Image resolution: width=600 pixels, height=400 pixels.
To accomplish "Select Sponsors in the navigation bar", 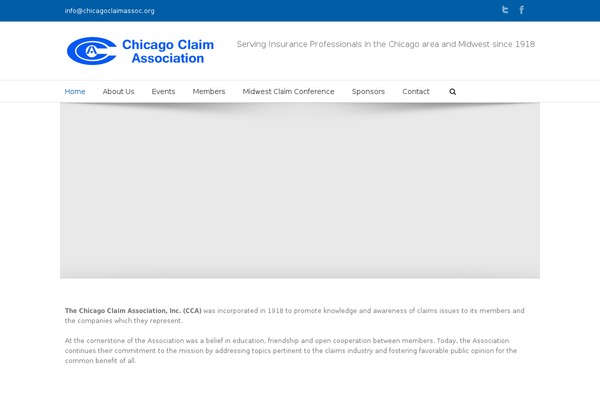I will pyautogui.click(x=368, y=92).
